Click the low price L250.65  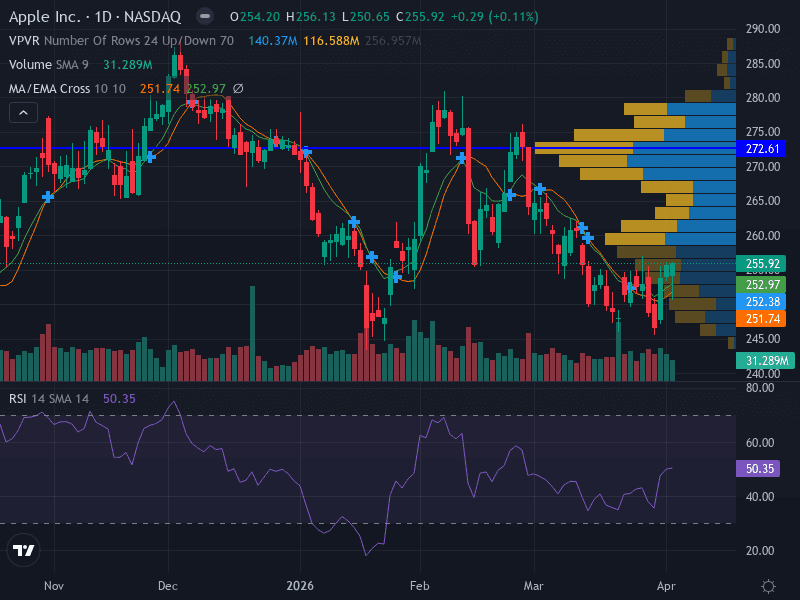[x=366, y=17]
